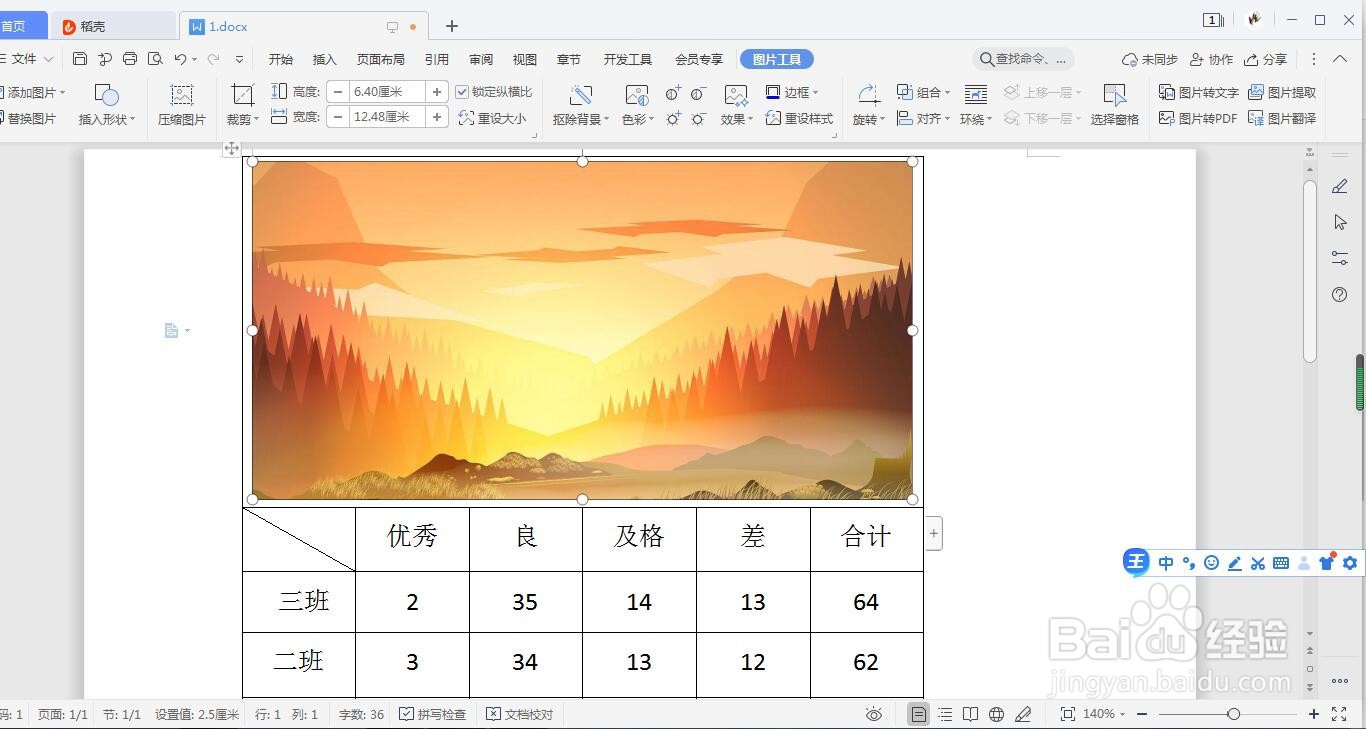
Task: Click Picture Extract (图片提取)
Action: point(1282,92)
